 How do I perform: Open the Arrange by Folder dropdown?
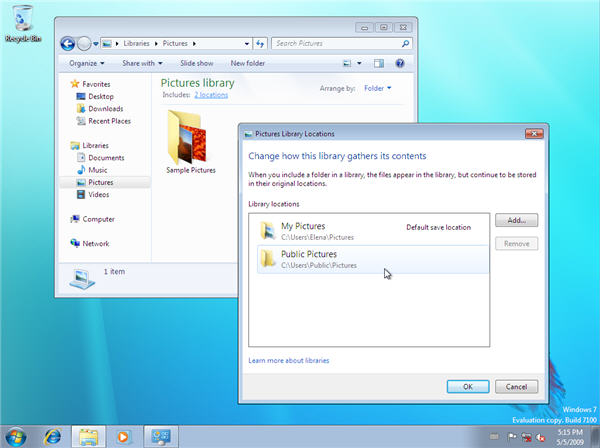click(378, 88)
